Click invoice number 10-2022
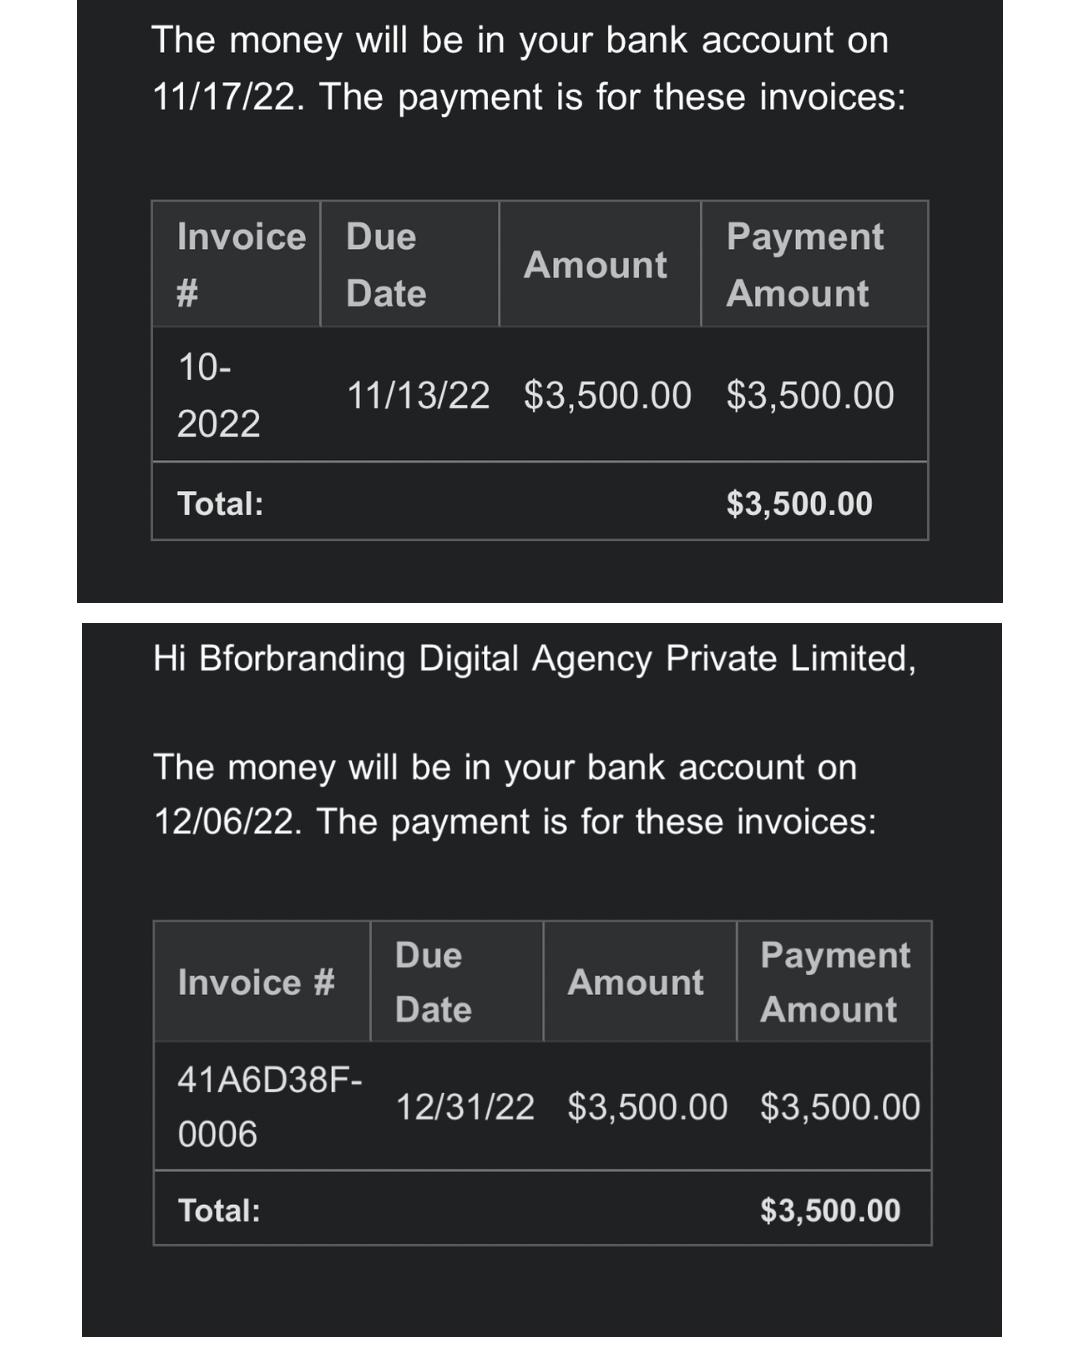 coord(218,395)
